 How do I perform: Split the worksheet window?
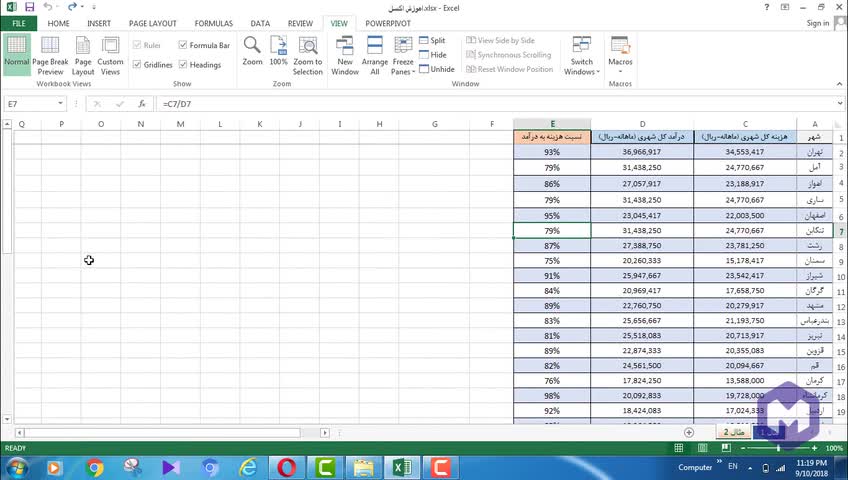pos(432,41)
